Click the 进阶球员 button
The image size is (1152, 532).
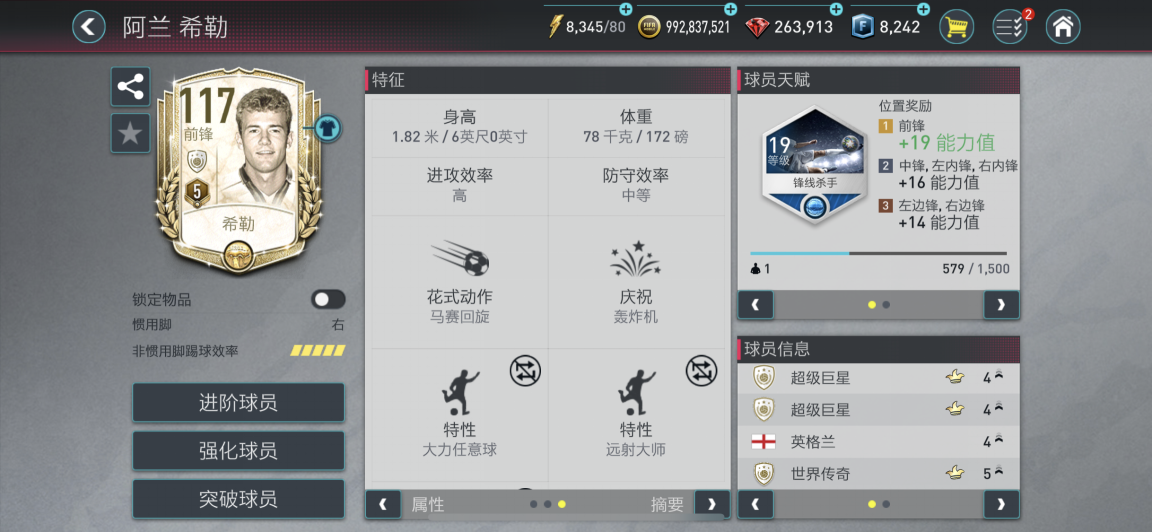coord(238,403)
